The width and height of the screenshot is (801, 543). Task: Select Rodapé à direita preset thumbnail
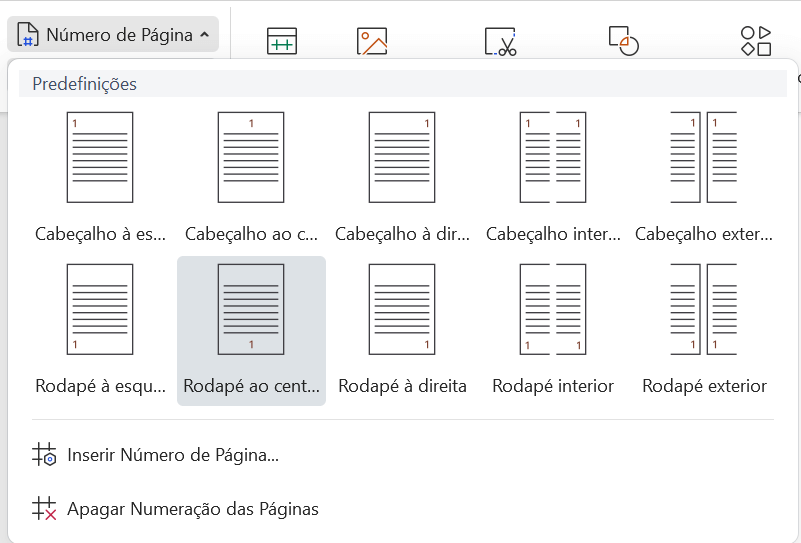(x=402, y=309)
